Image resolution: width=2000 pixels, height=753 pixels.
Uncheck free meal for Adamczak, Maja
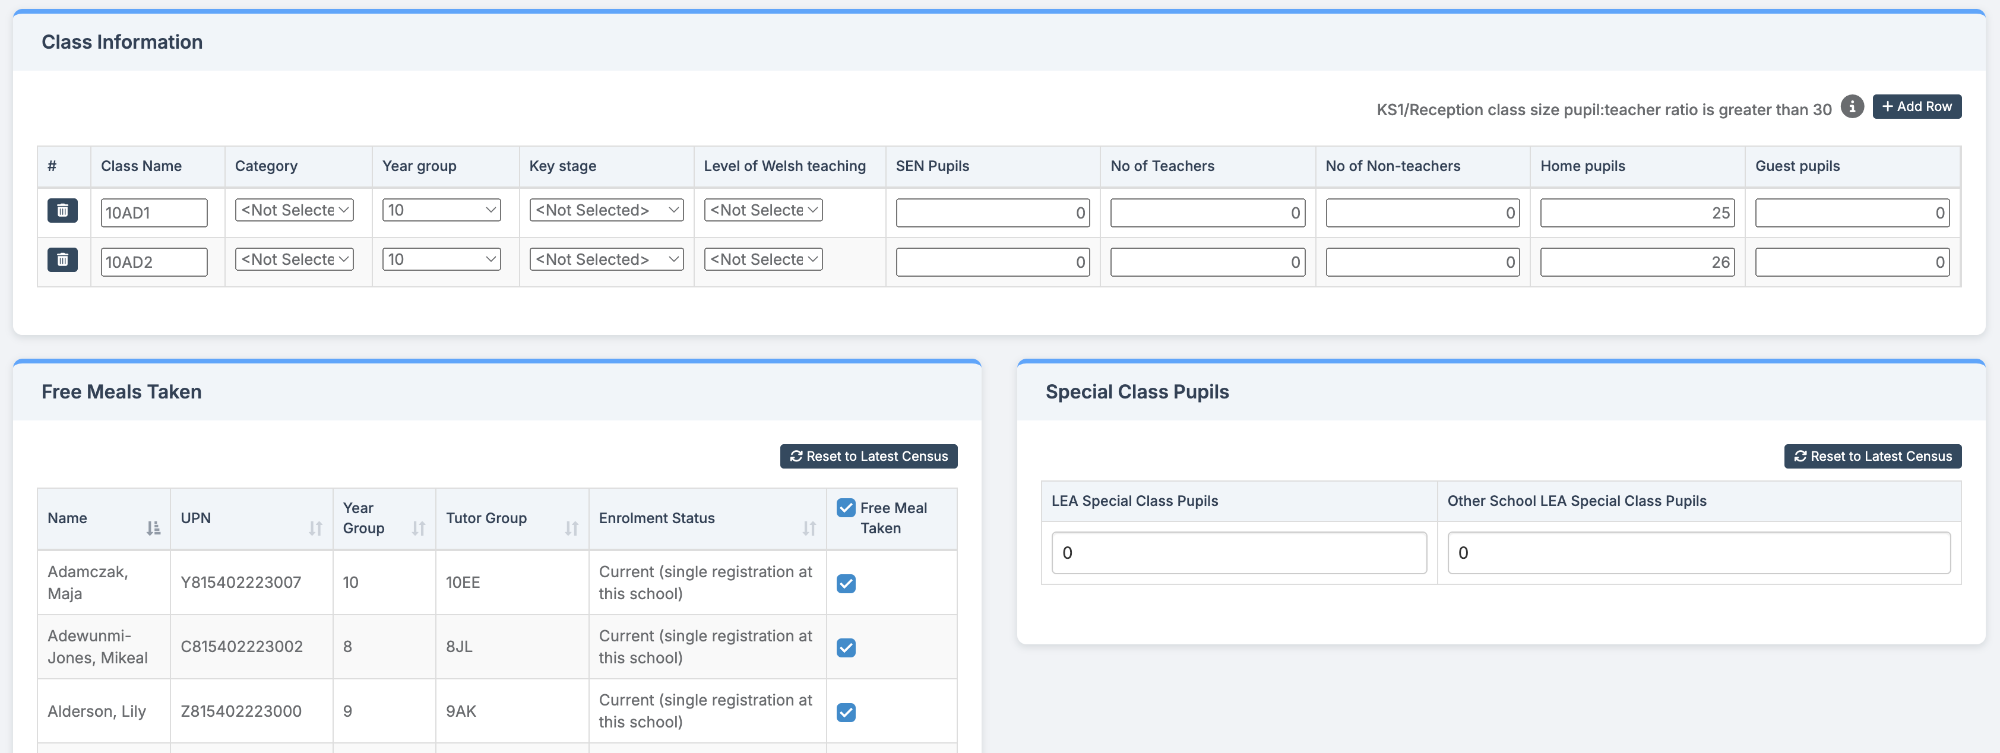[846, 583]
